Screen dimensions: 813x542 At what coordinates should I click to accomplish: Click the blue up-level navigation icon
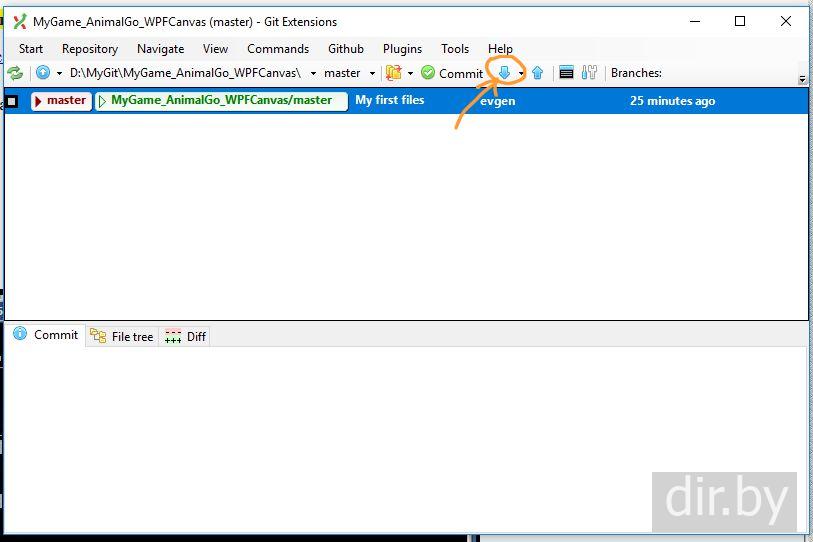click(43, 73)
